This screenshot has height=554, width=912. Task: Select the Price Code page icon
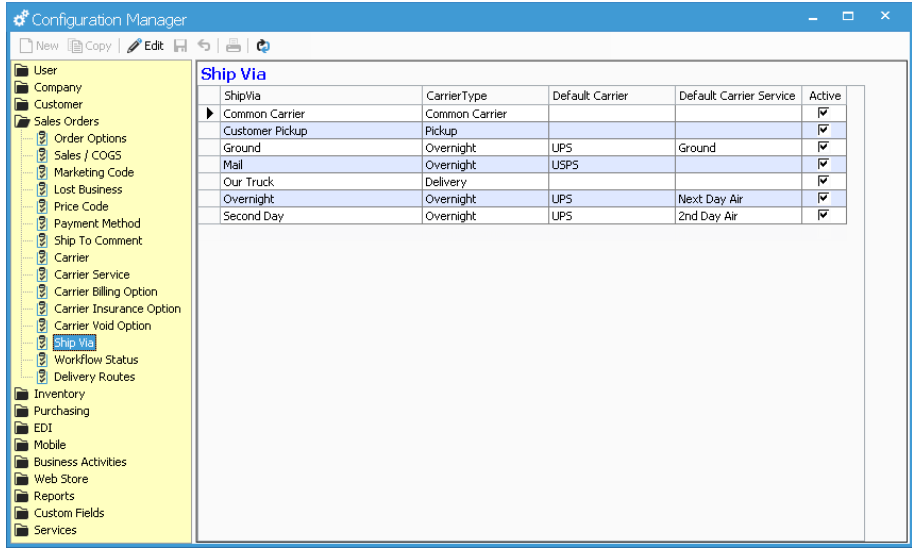coord(42,206)
